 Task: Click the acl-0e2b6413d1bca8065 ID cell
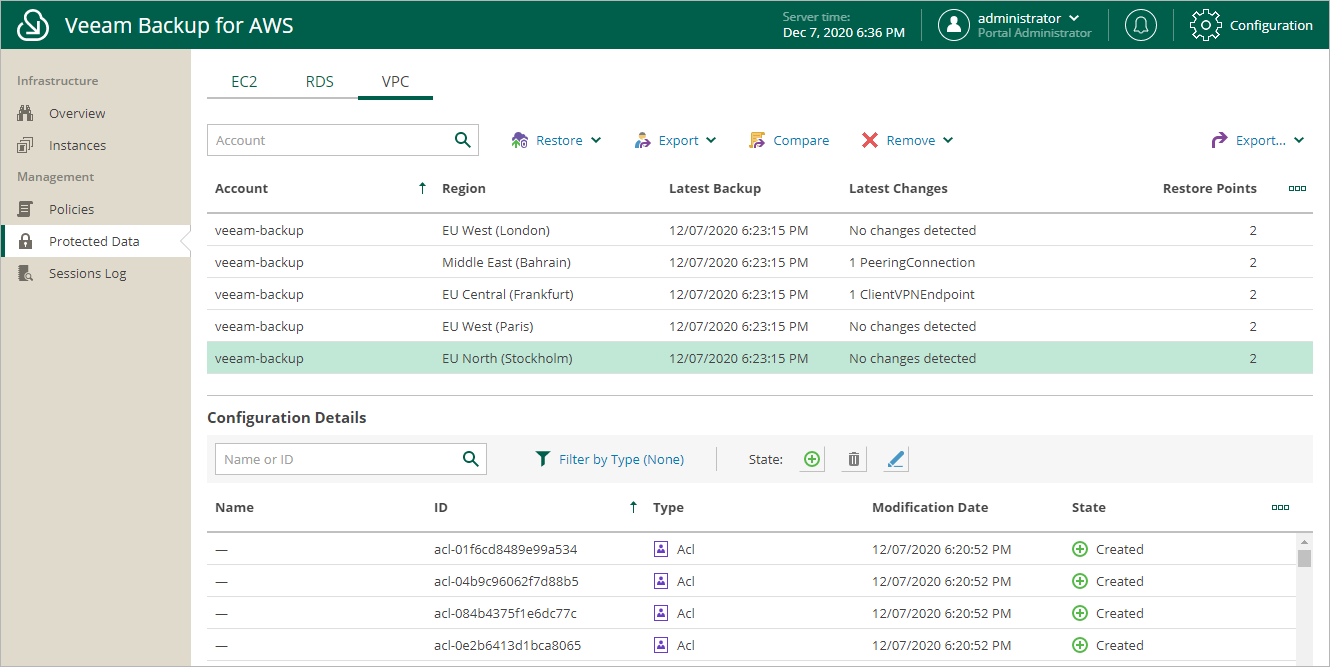coord(507,645)
